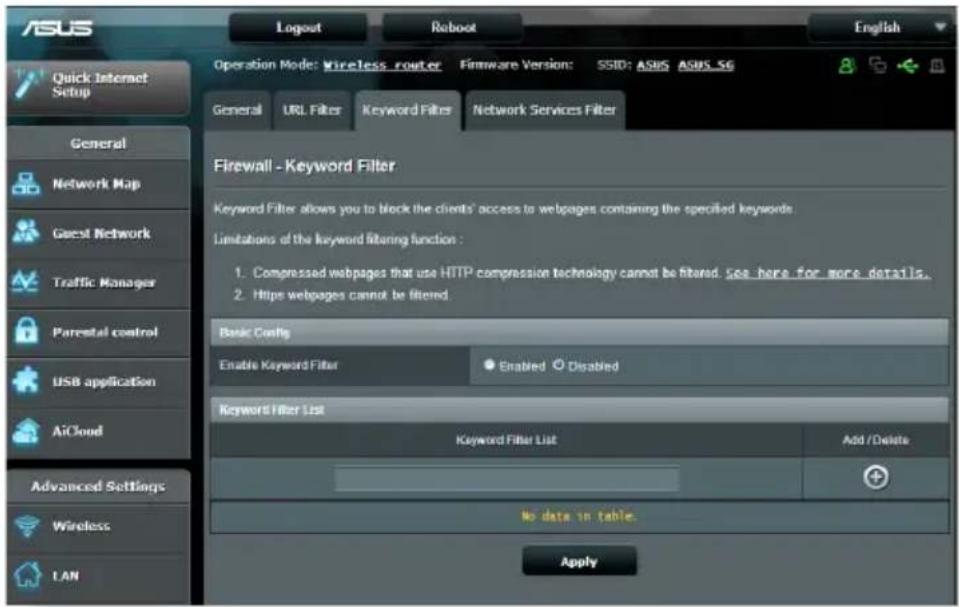Image resolution: width=959 pixels, height=607 pixels.
Task: Select the Keyword Filter tab
Action: point(407,110)
